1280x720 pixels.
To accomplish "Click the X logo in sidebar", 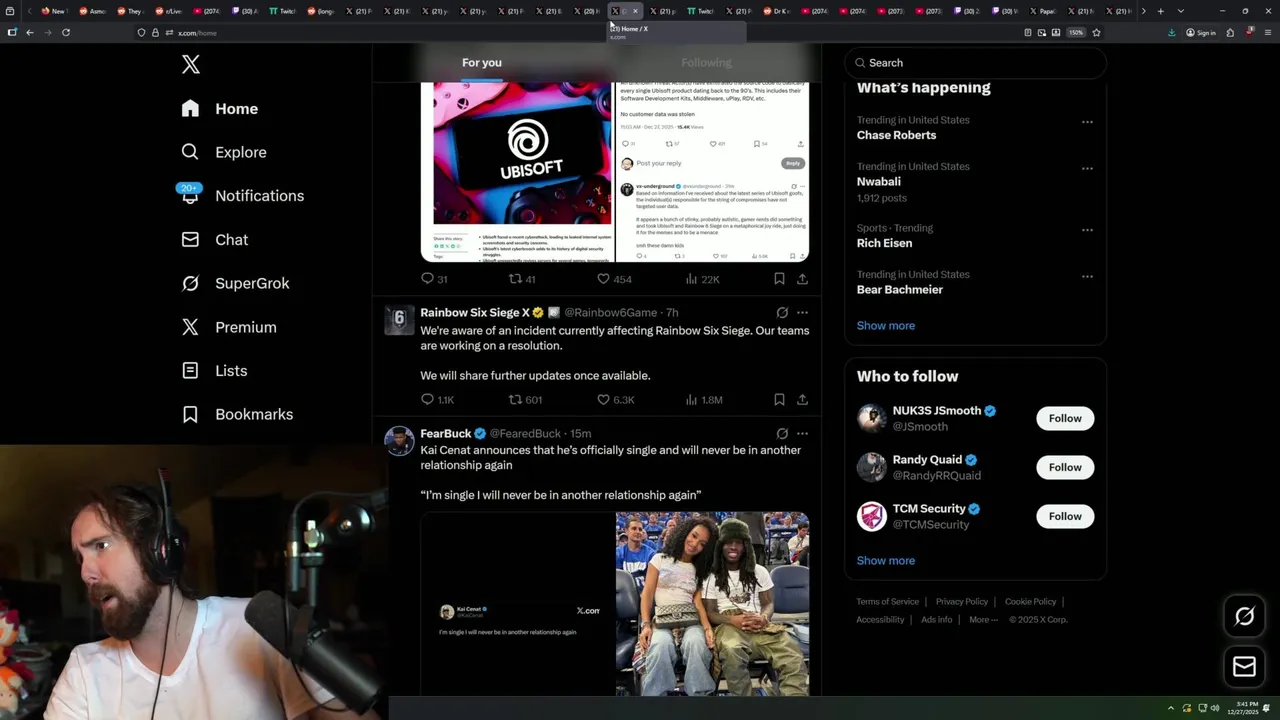I will [191, 65].
